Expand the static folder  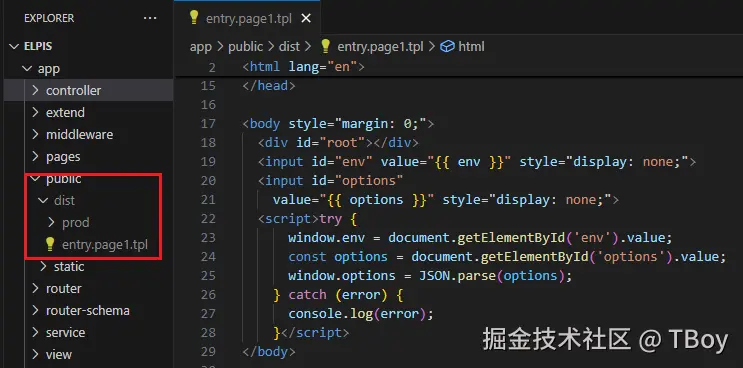click(x=43, y=266)
